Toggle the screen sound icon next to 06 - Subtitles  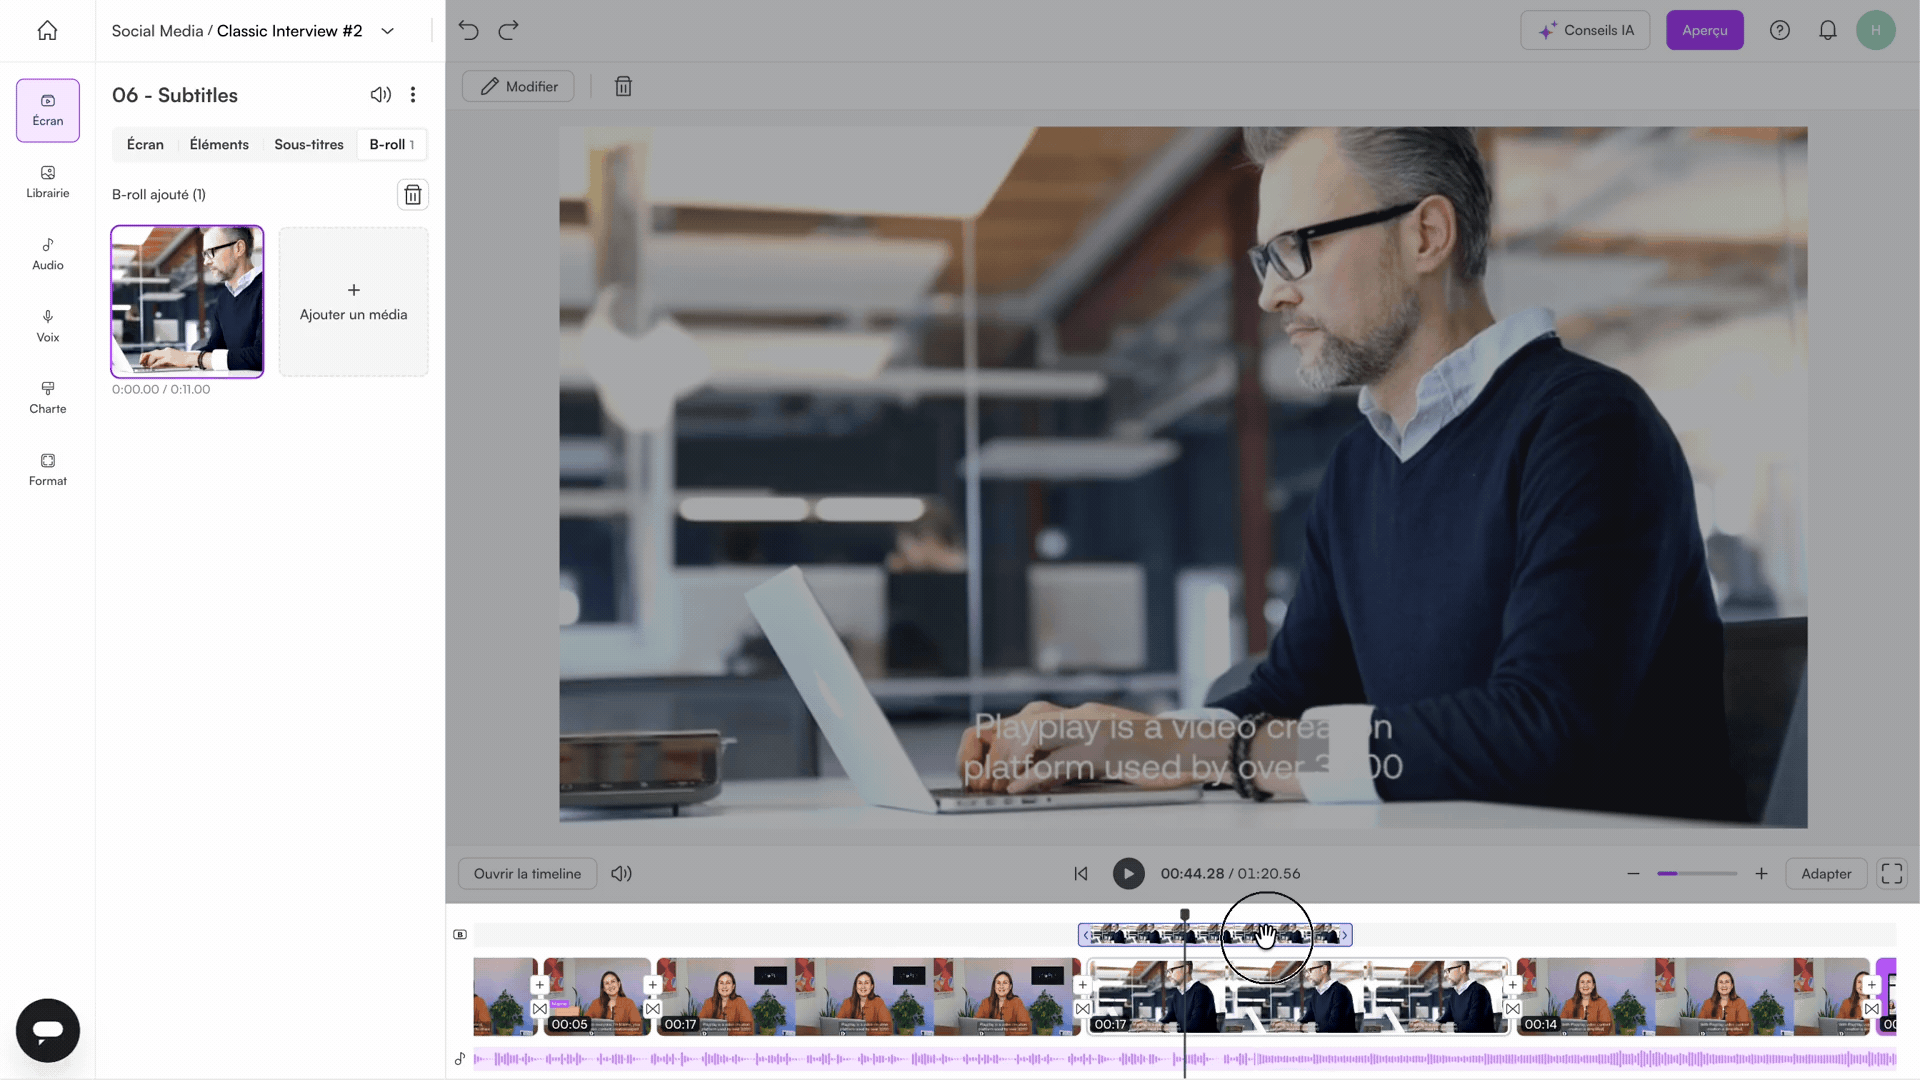(x=381, y=95)
